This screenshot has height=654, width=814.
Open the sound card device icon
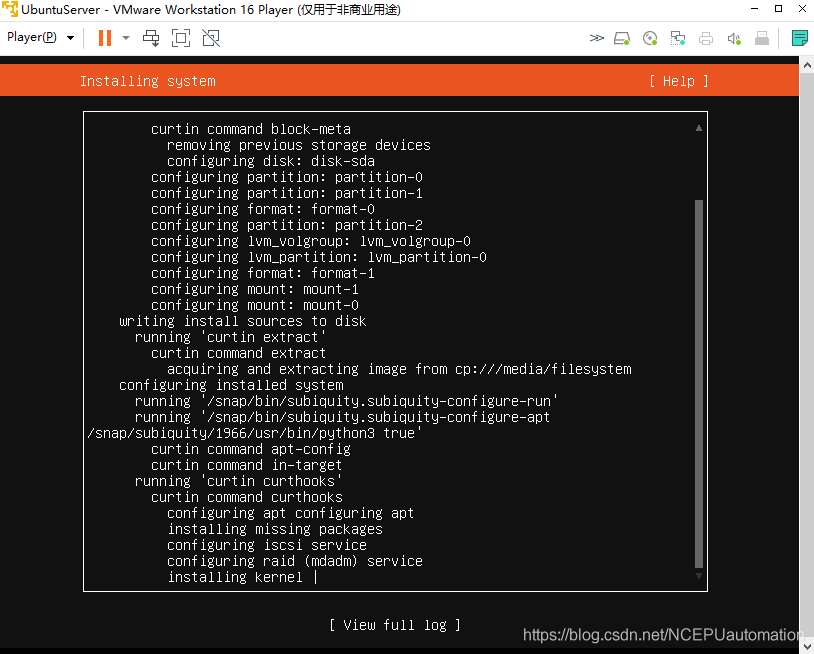pos(734,38)
